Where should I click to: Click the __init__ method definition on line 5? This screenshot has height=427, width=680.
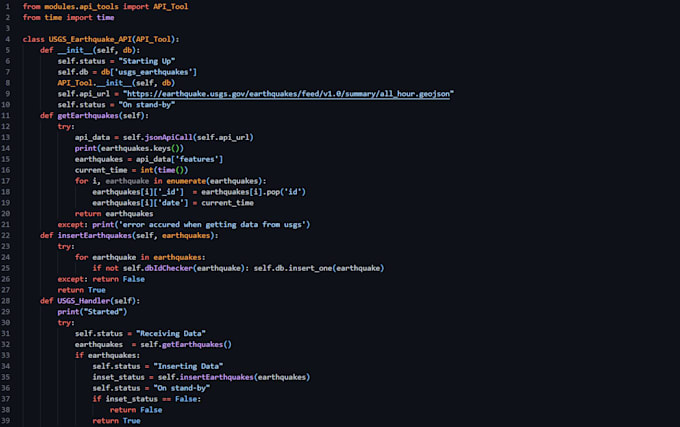(75, 50)
